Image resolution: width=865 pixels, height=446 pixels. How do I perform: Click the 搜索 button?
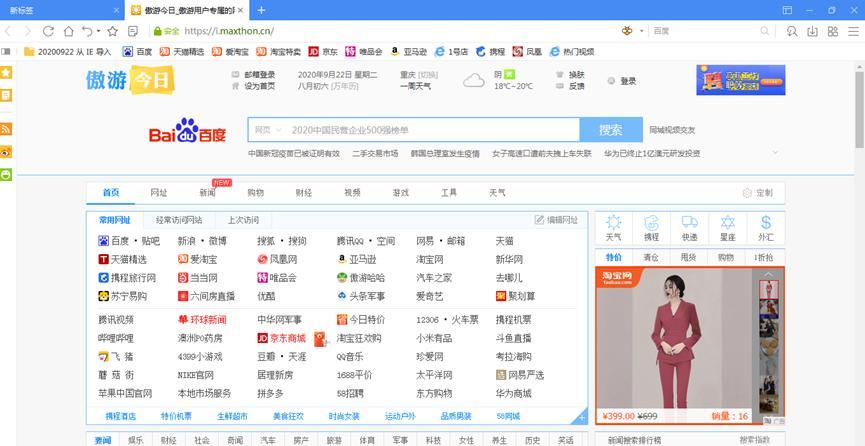(x=611, y=130)
